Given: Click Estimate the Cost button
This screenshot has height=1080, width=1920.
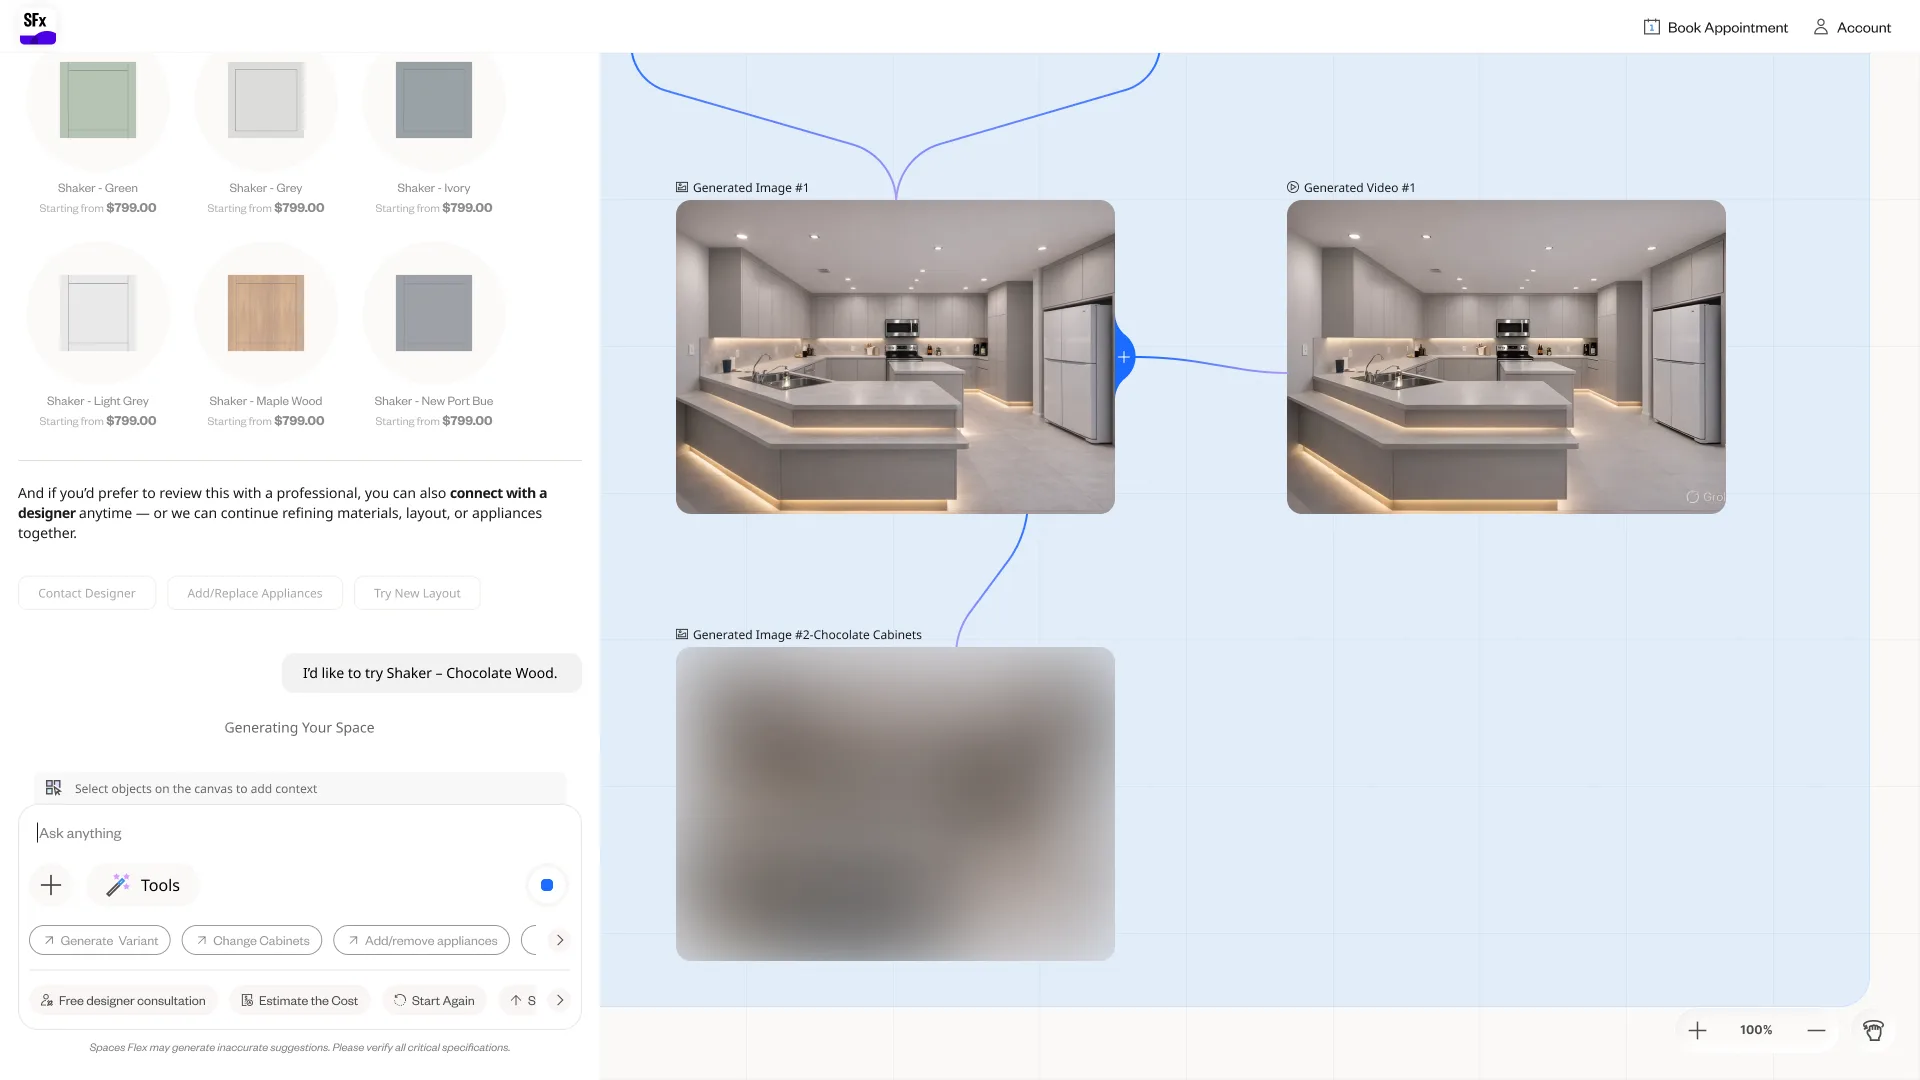Looking at the screenshot, I should pos(300,1000).
